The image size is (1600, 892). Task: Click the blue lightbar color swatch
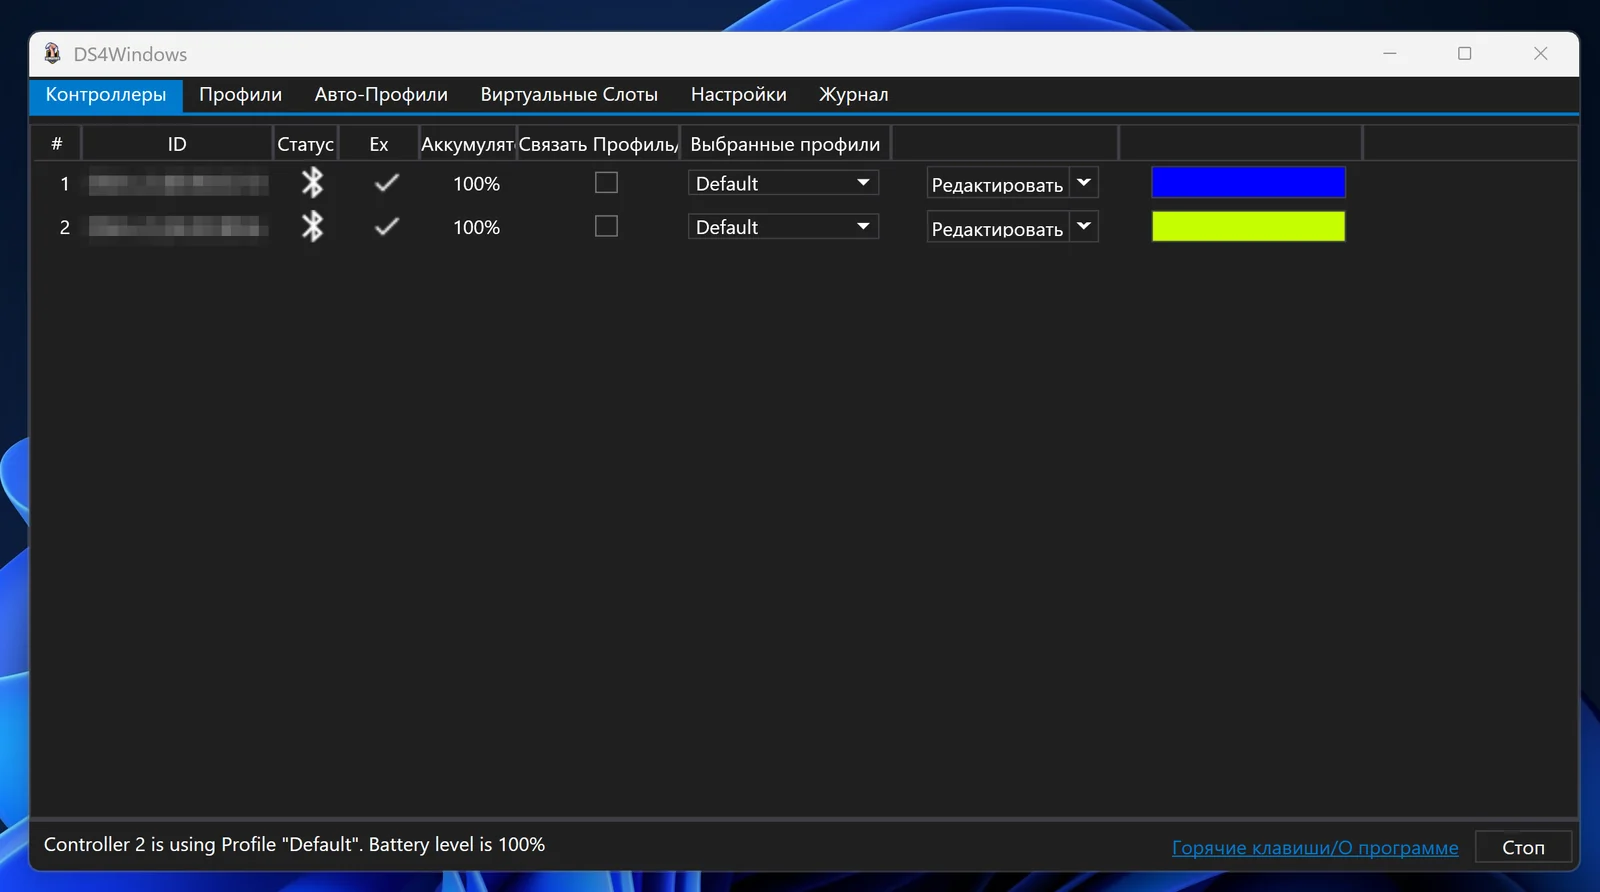point(1248,183)
